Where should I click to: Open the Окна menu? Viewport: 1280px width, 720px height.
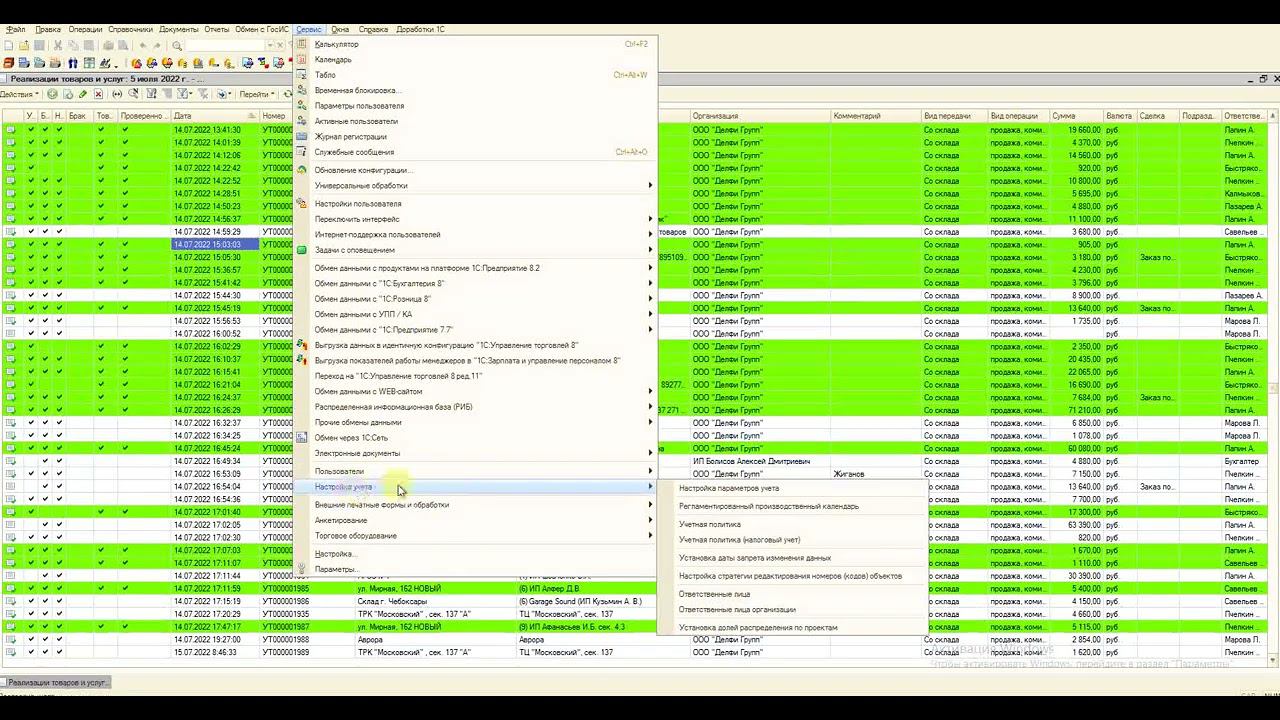click(340, 29)
